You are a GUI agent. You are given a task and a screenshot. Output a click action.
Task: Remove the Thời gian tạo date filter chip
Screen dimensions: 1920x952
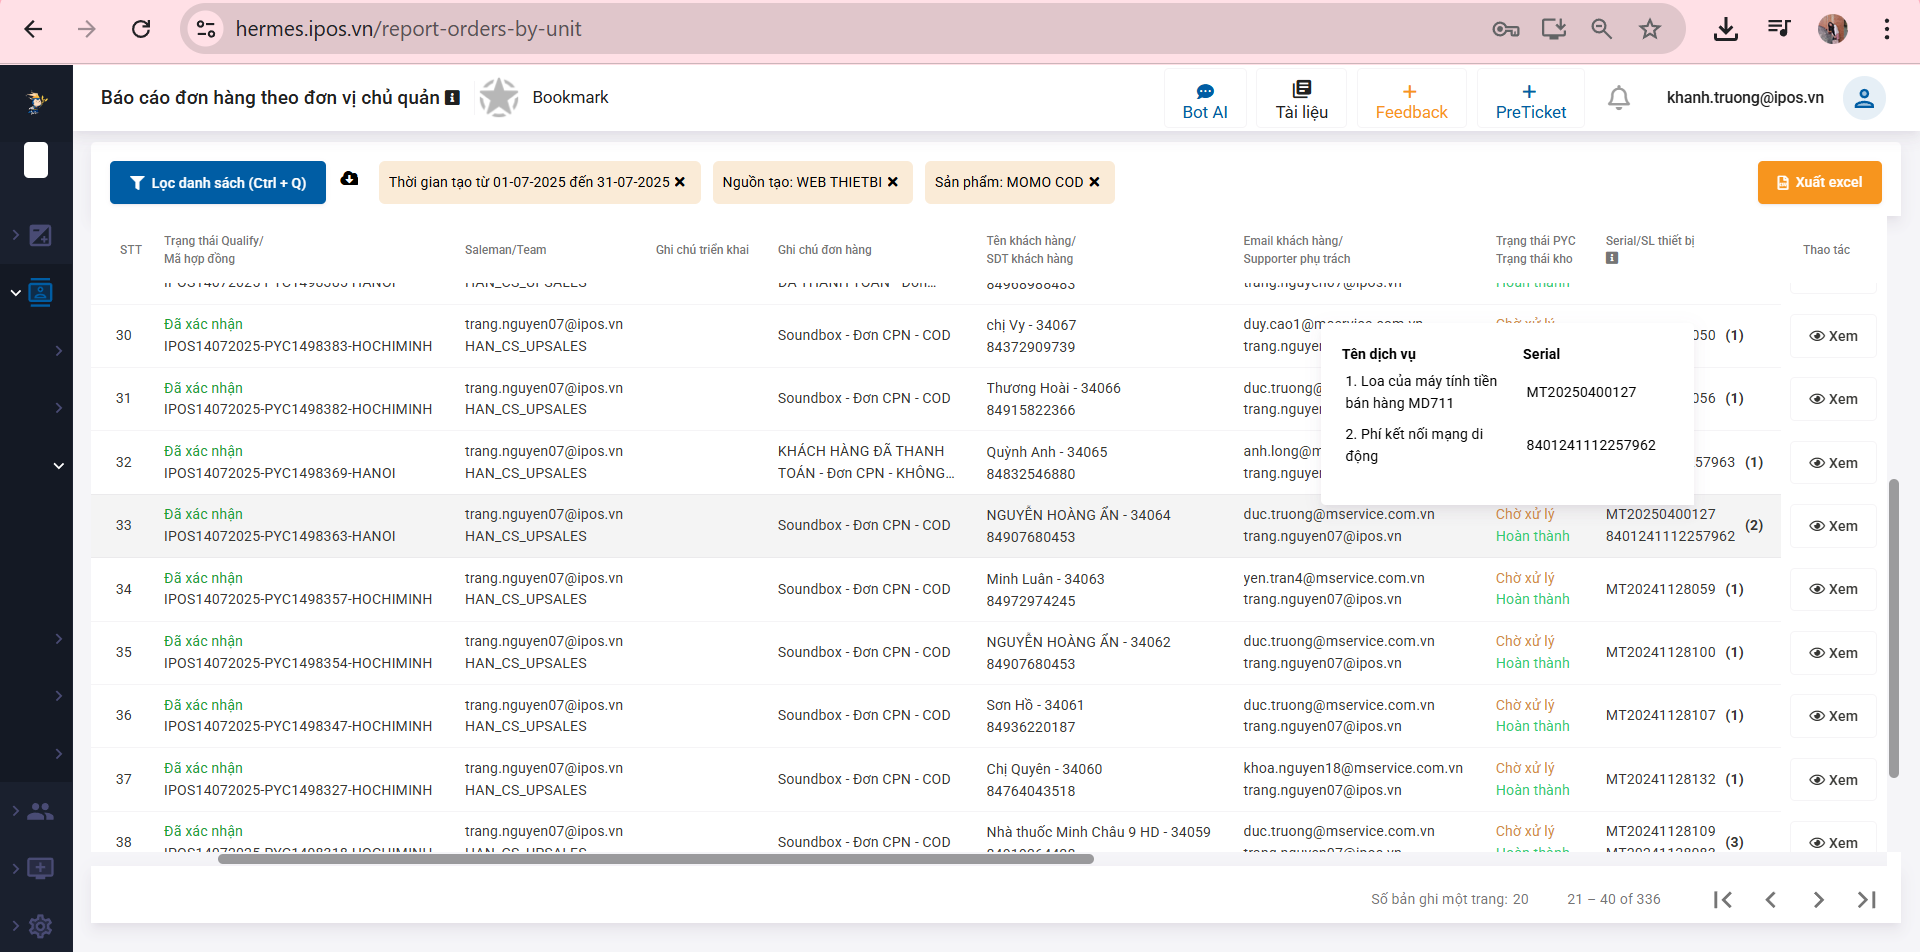[x=680, y=182]
